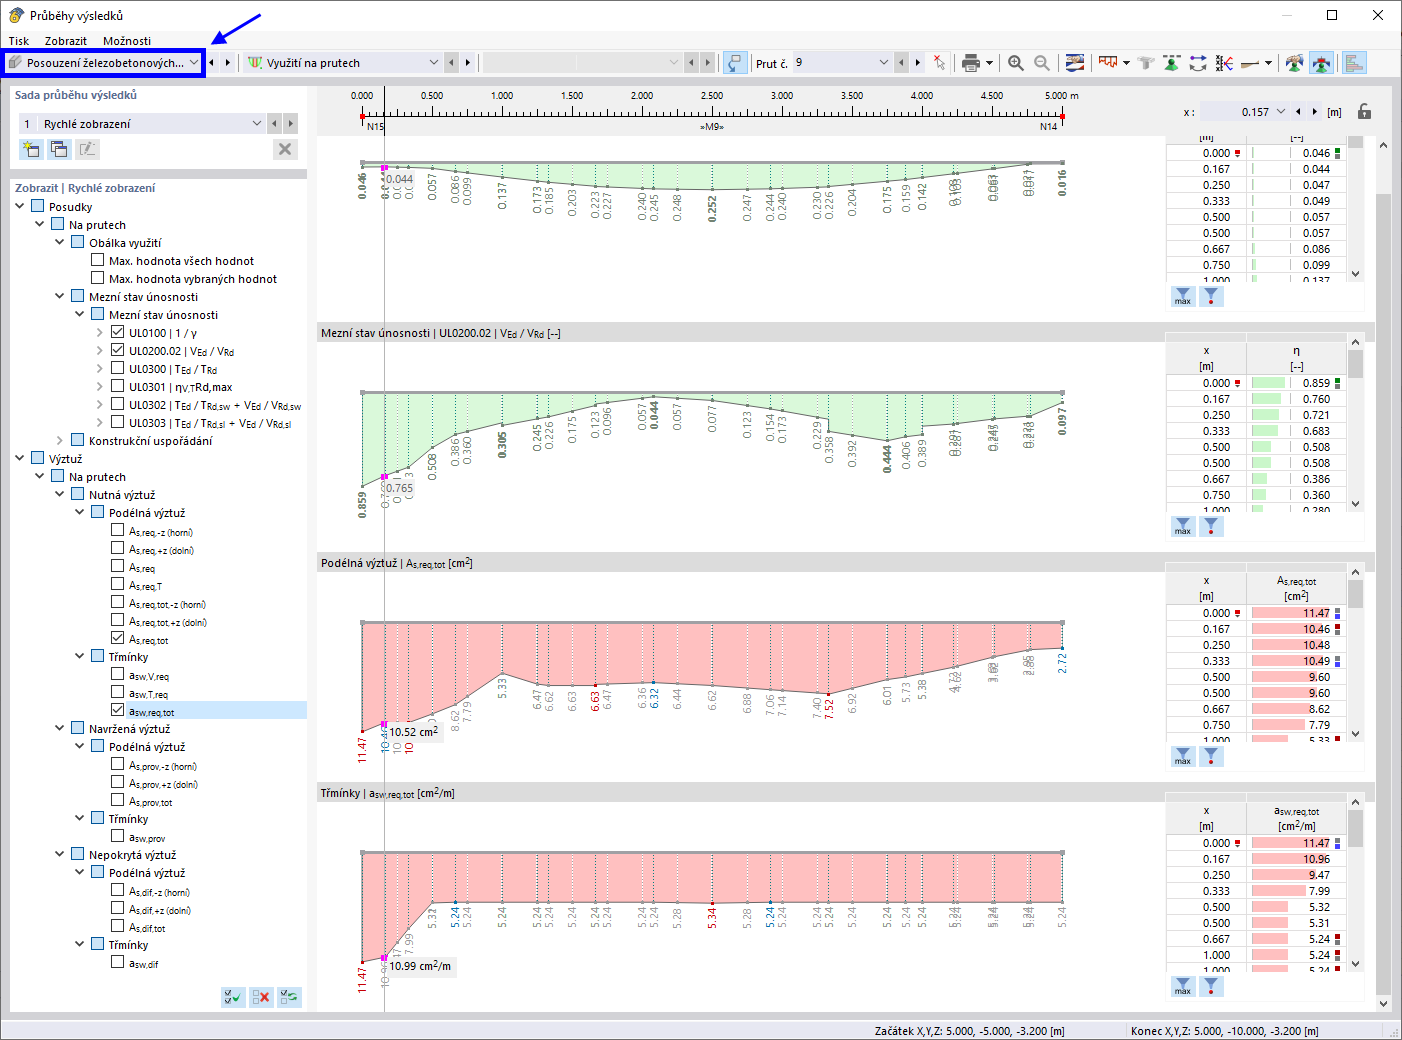Collapse the Nepokrytá výztuž node

pos(60,854)
